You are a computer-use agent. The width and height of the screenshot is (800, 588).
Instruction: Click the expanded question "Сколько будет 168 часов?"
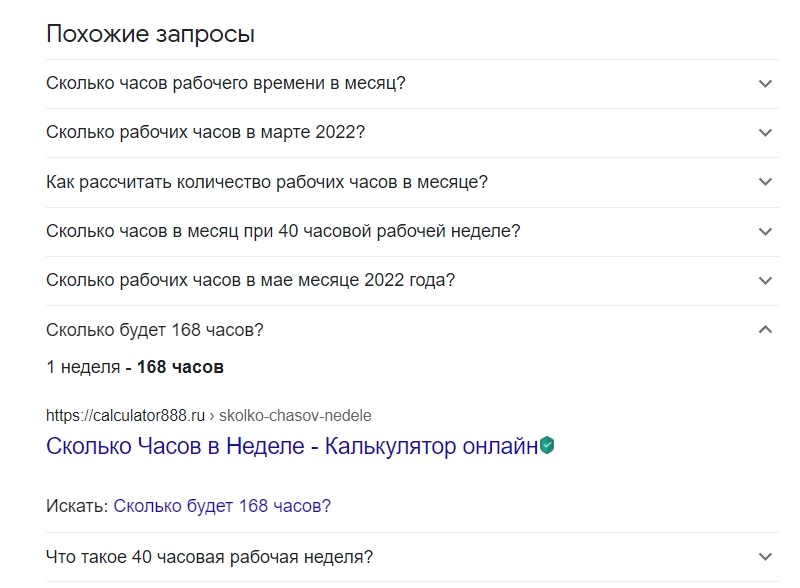[x=150, y=328]
